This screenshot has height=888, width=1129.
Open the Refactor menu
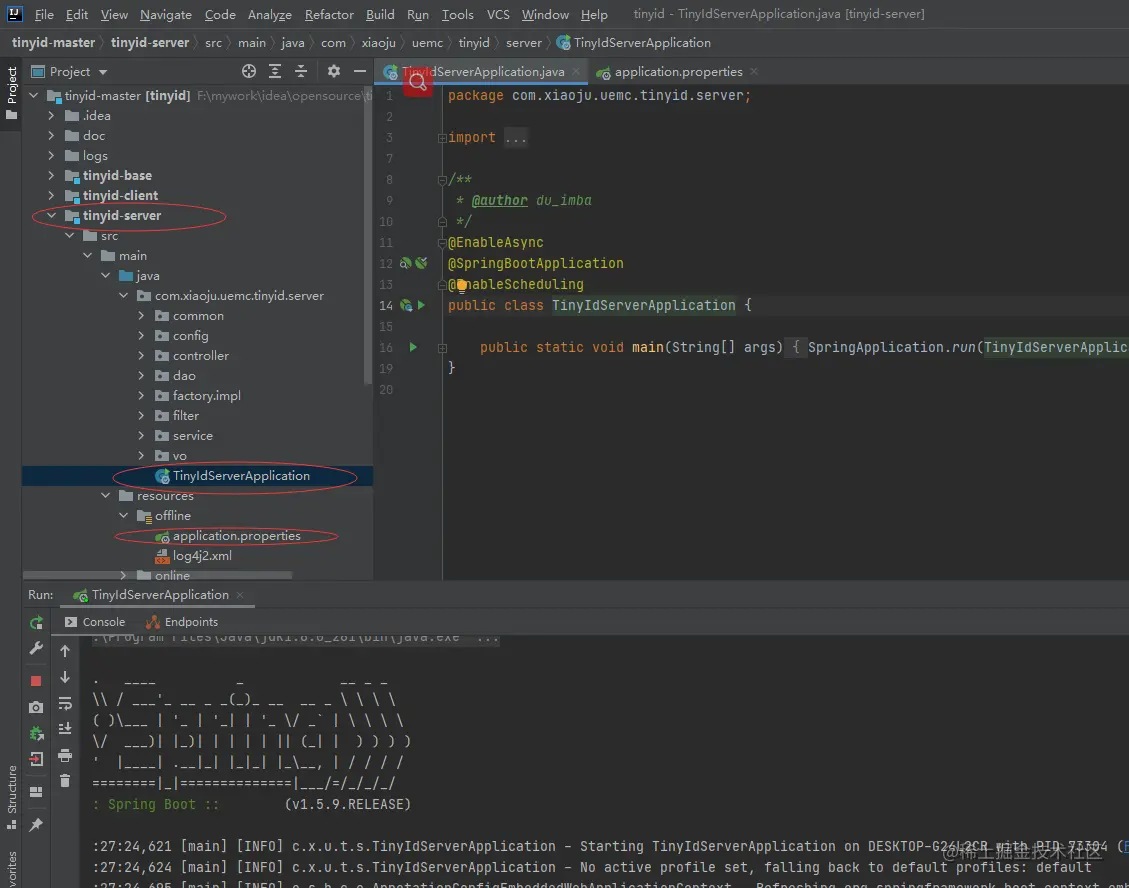coord(329,14)
